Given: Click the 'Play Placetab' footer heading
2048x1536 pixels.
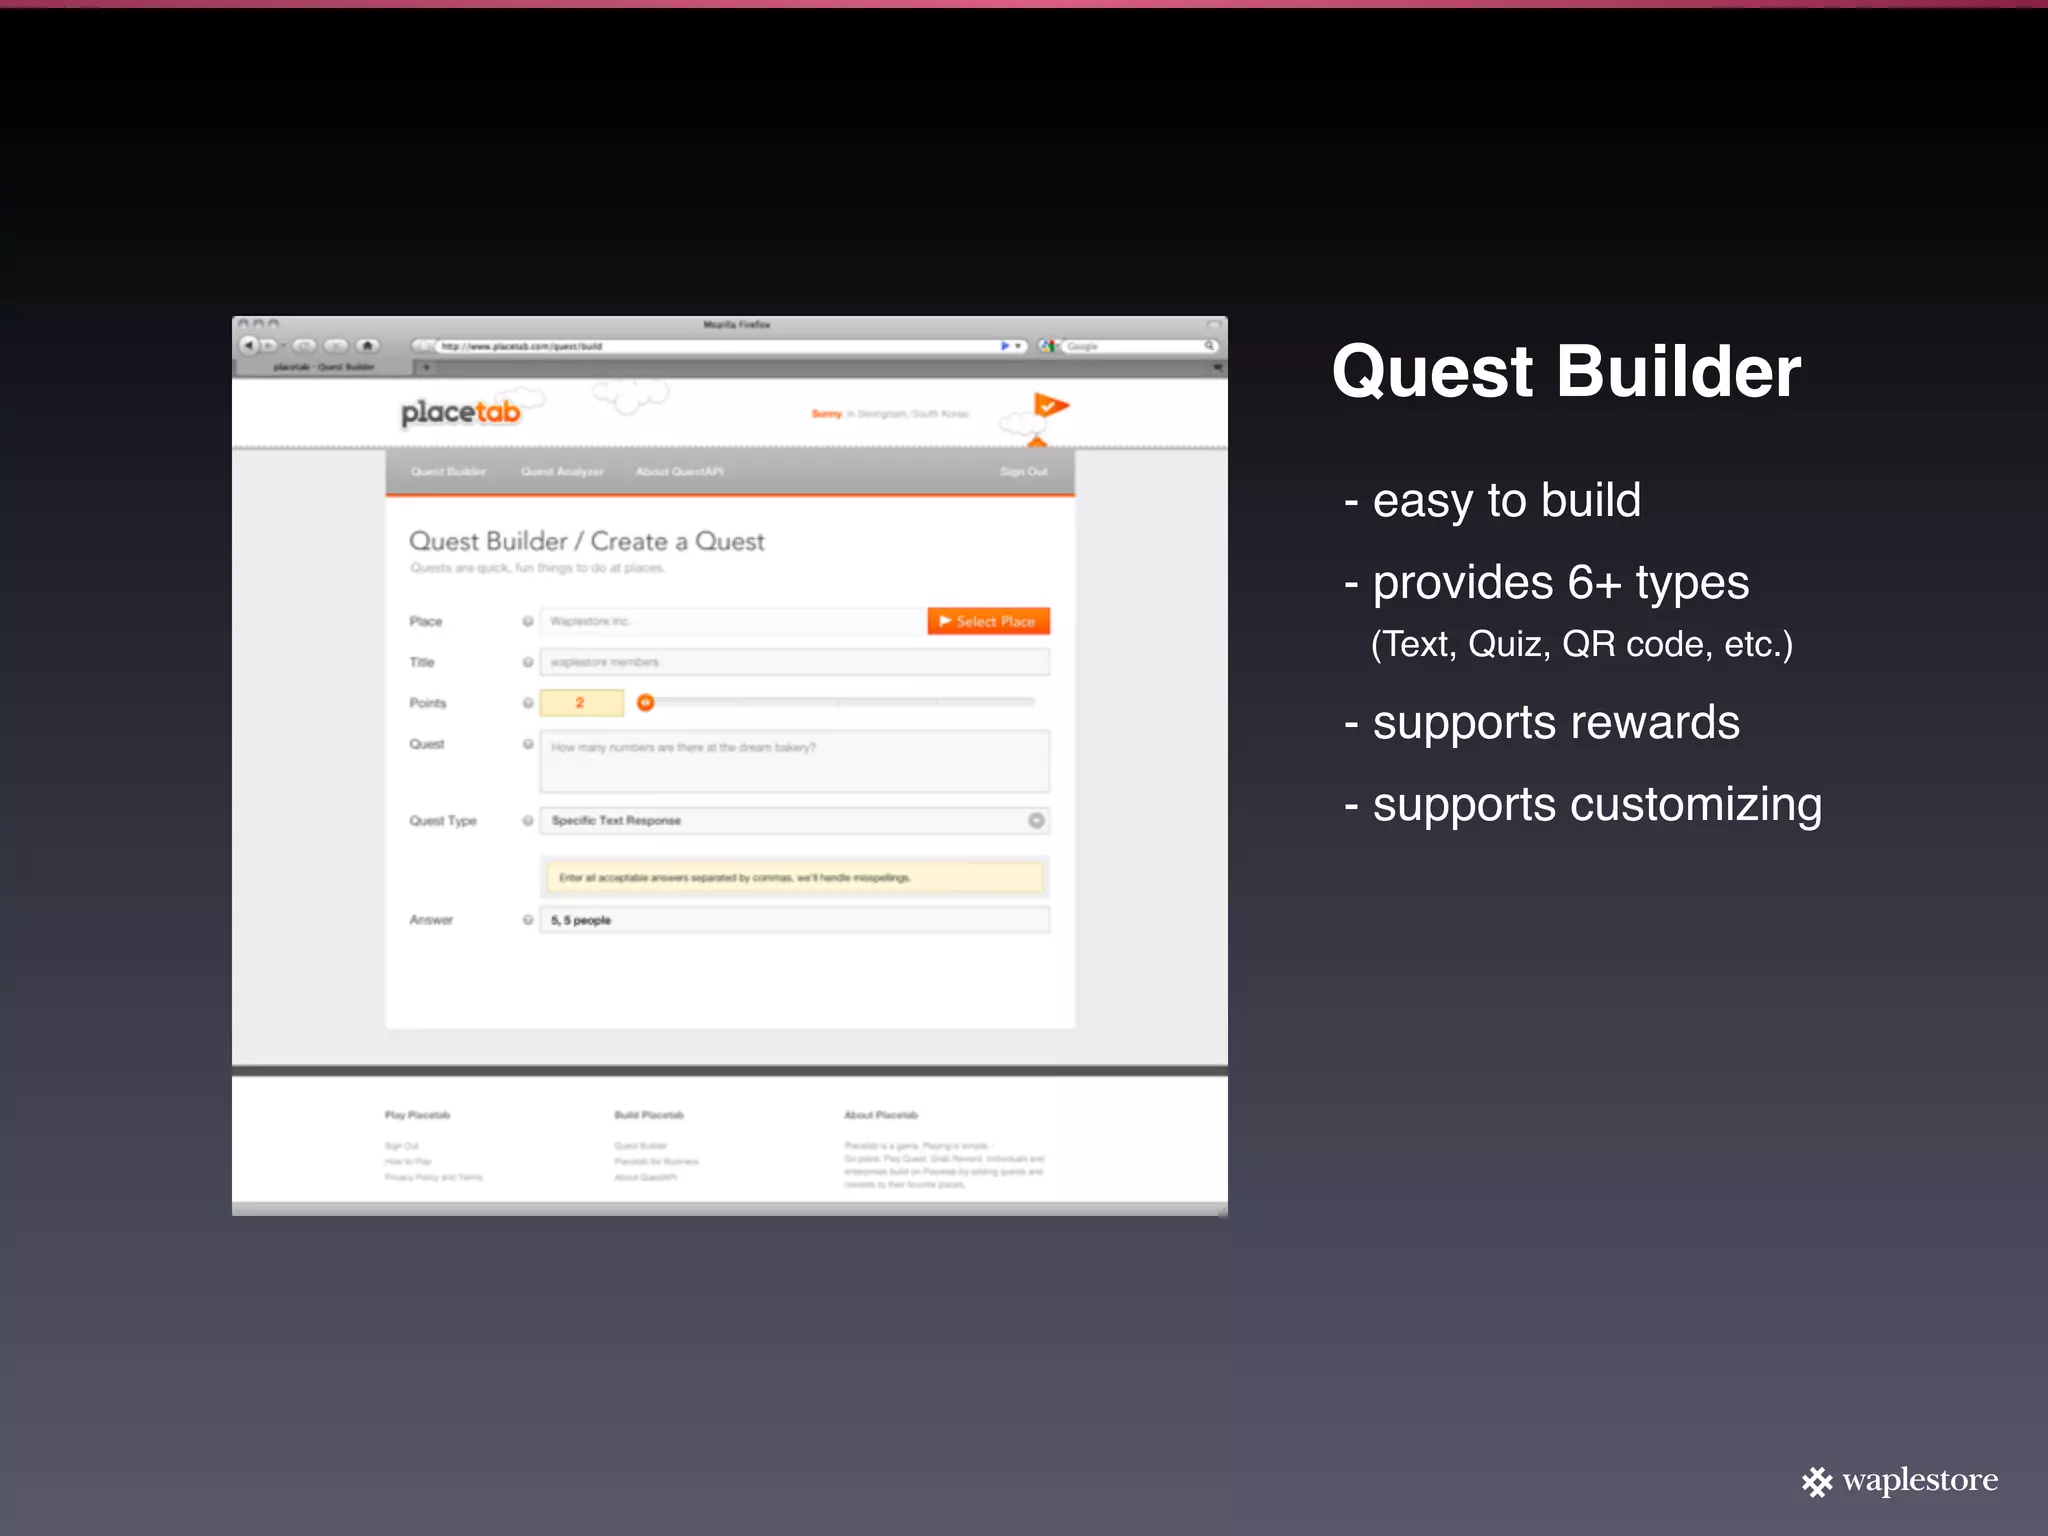Looking at the screenshot, I should tap(418, 1114).
